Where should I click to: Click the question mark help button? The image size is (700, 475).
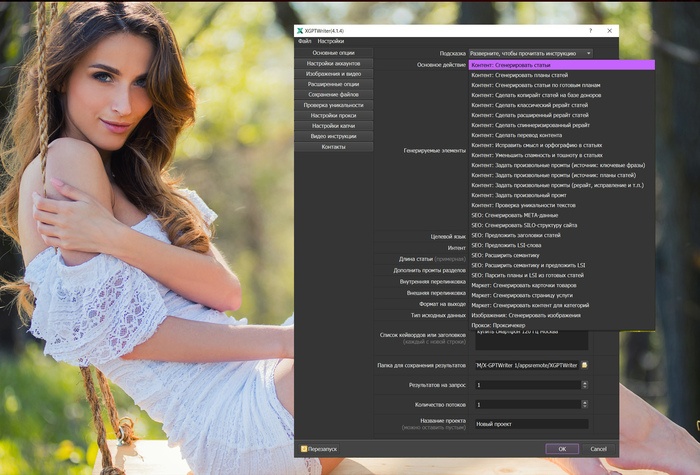click(x=590, y=32)
